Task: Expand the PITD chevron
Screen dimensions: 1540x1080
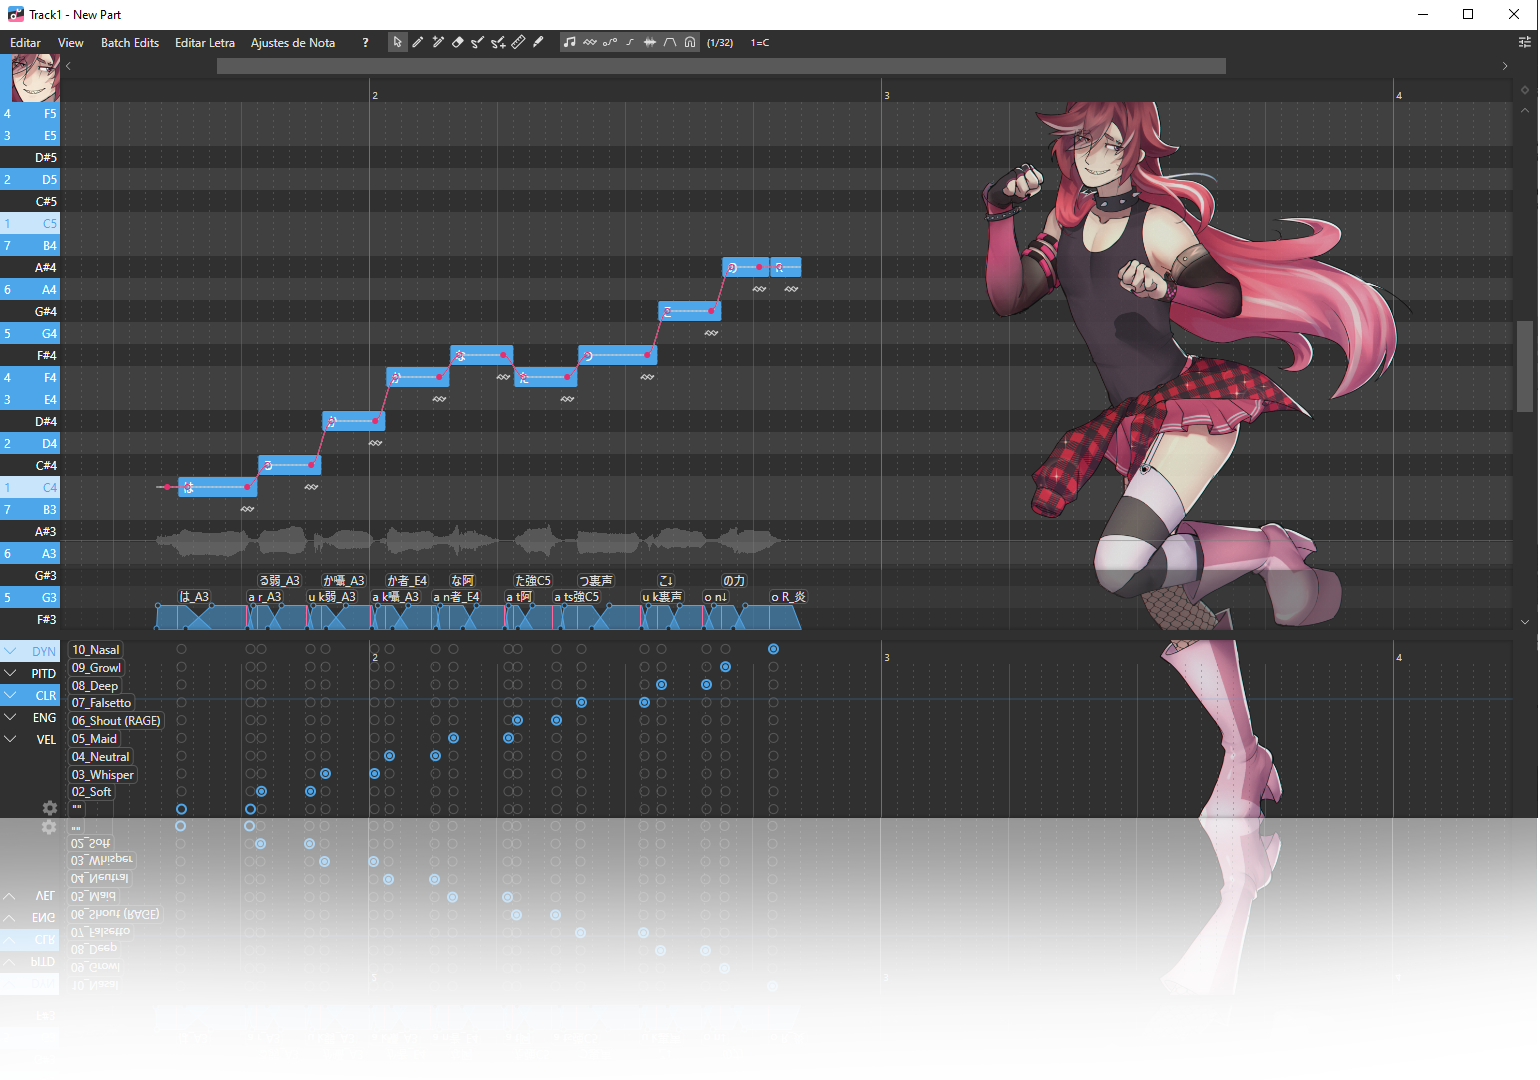Action: 10,673
